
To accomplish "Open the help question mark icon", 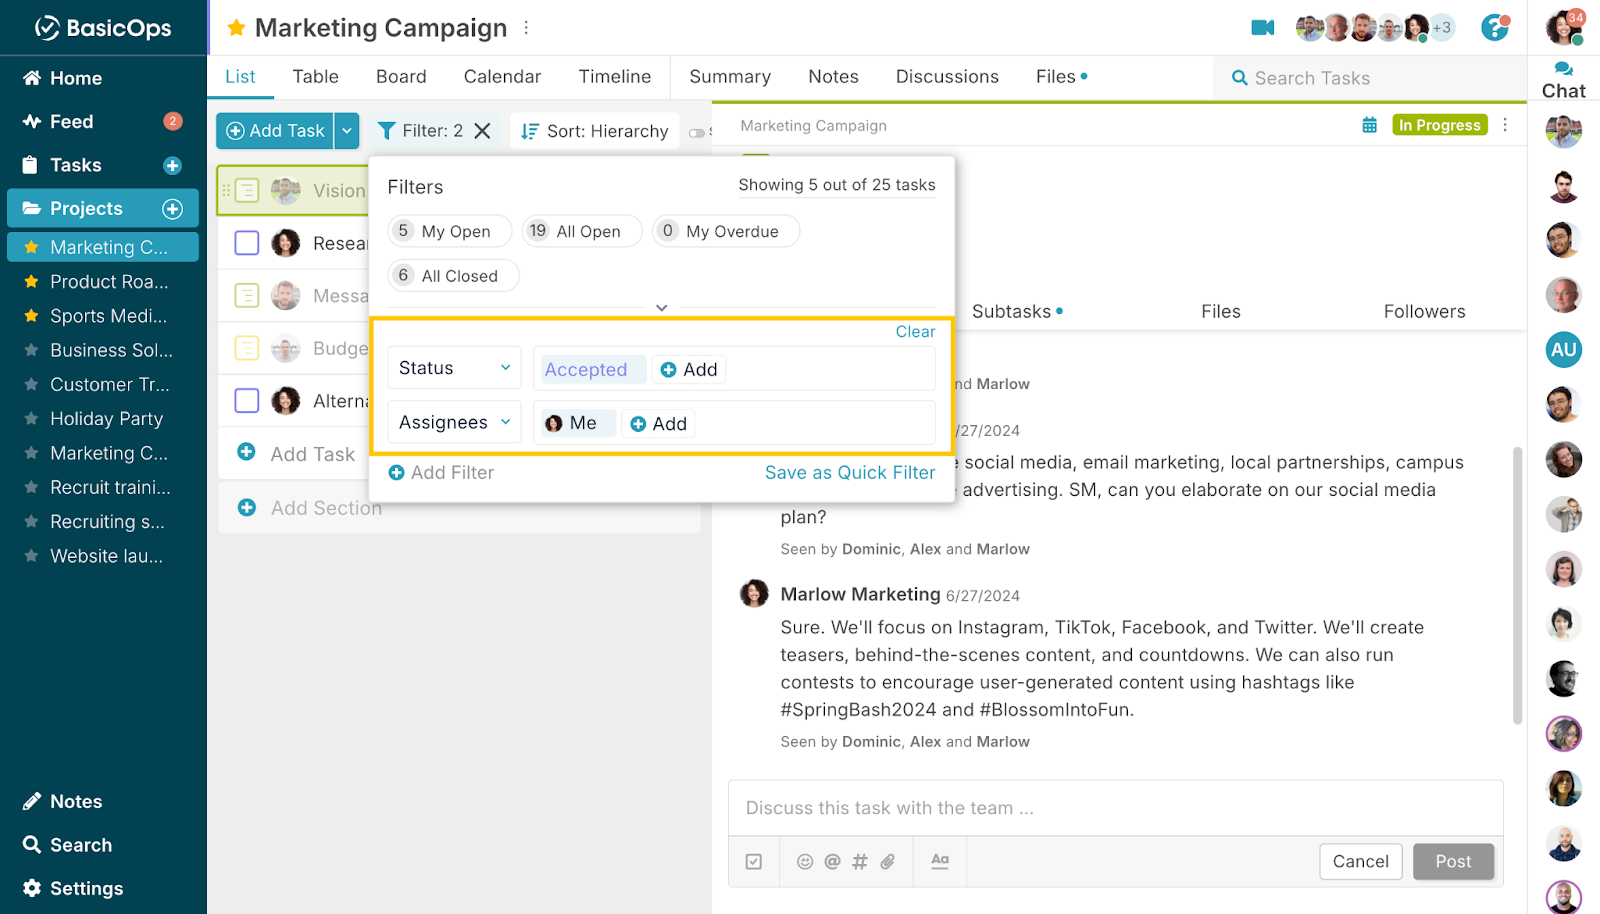I will tap(1494, 28).
